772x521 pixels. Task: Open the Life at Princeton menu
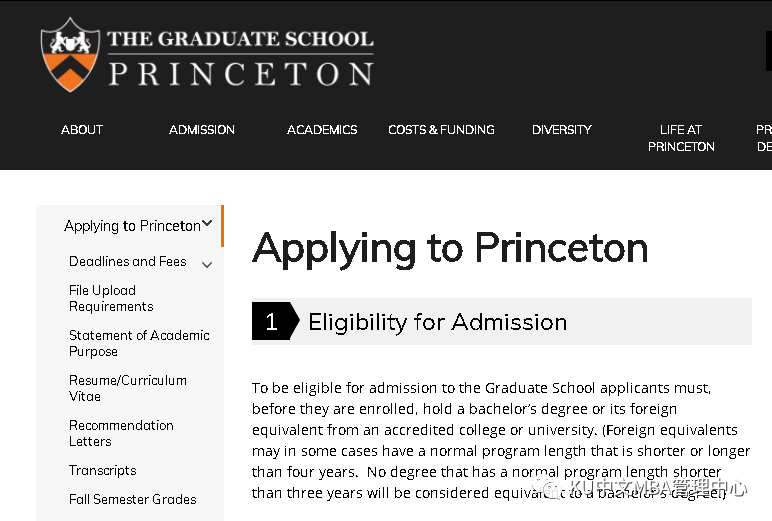point(681,138)
